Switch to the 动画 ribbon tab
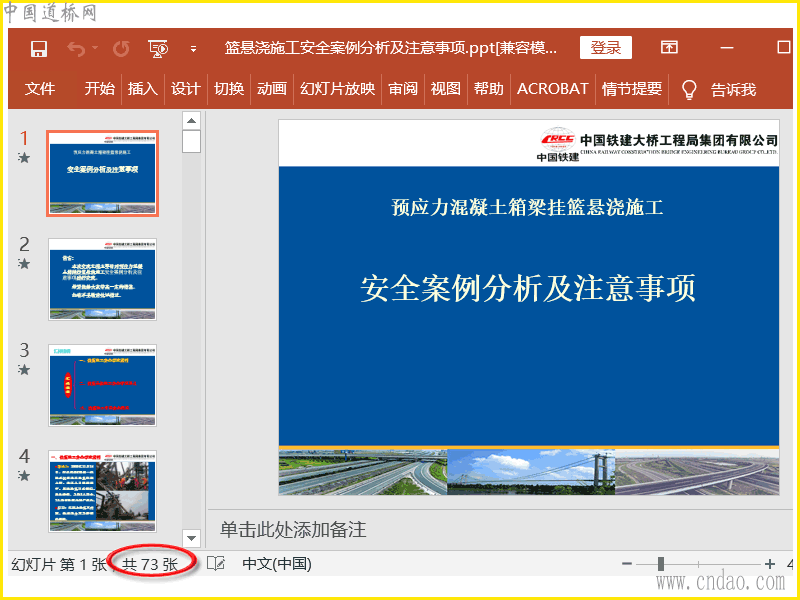The height and width of the screenshot is (600, 800). [x=271, y=89]
